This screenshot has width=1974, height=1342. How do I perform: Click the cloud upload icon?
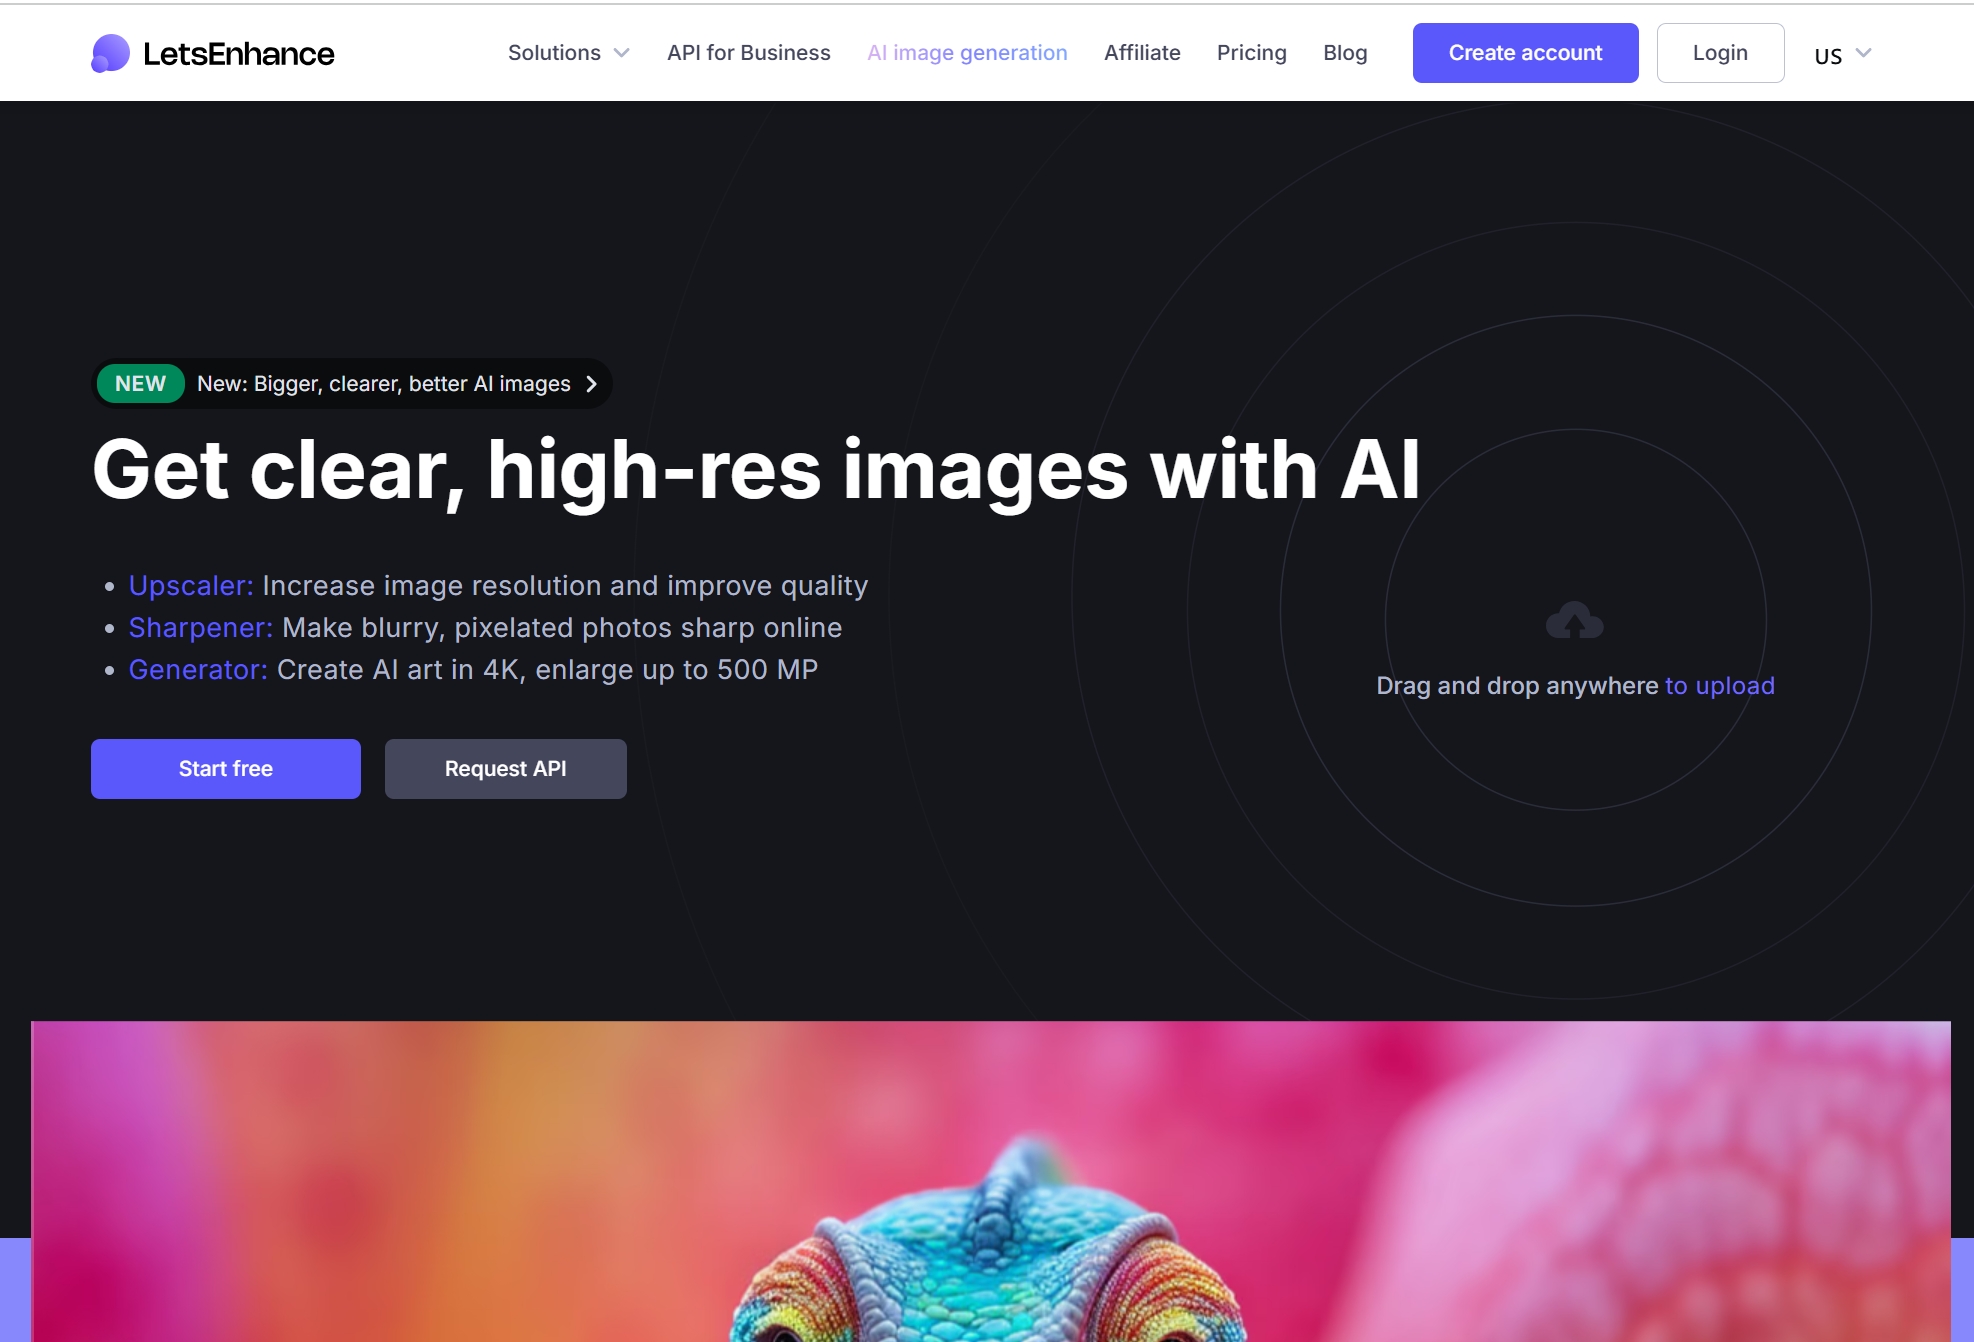pos(1575,620)
